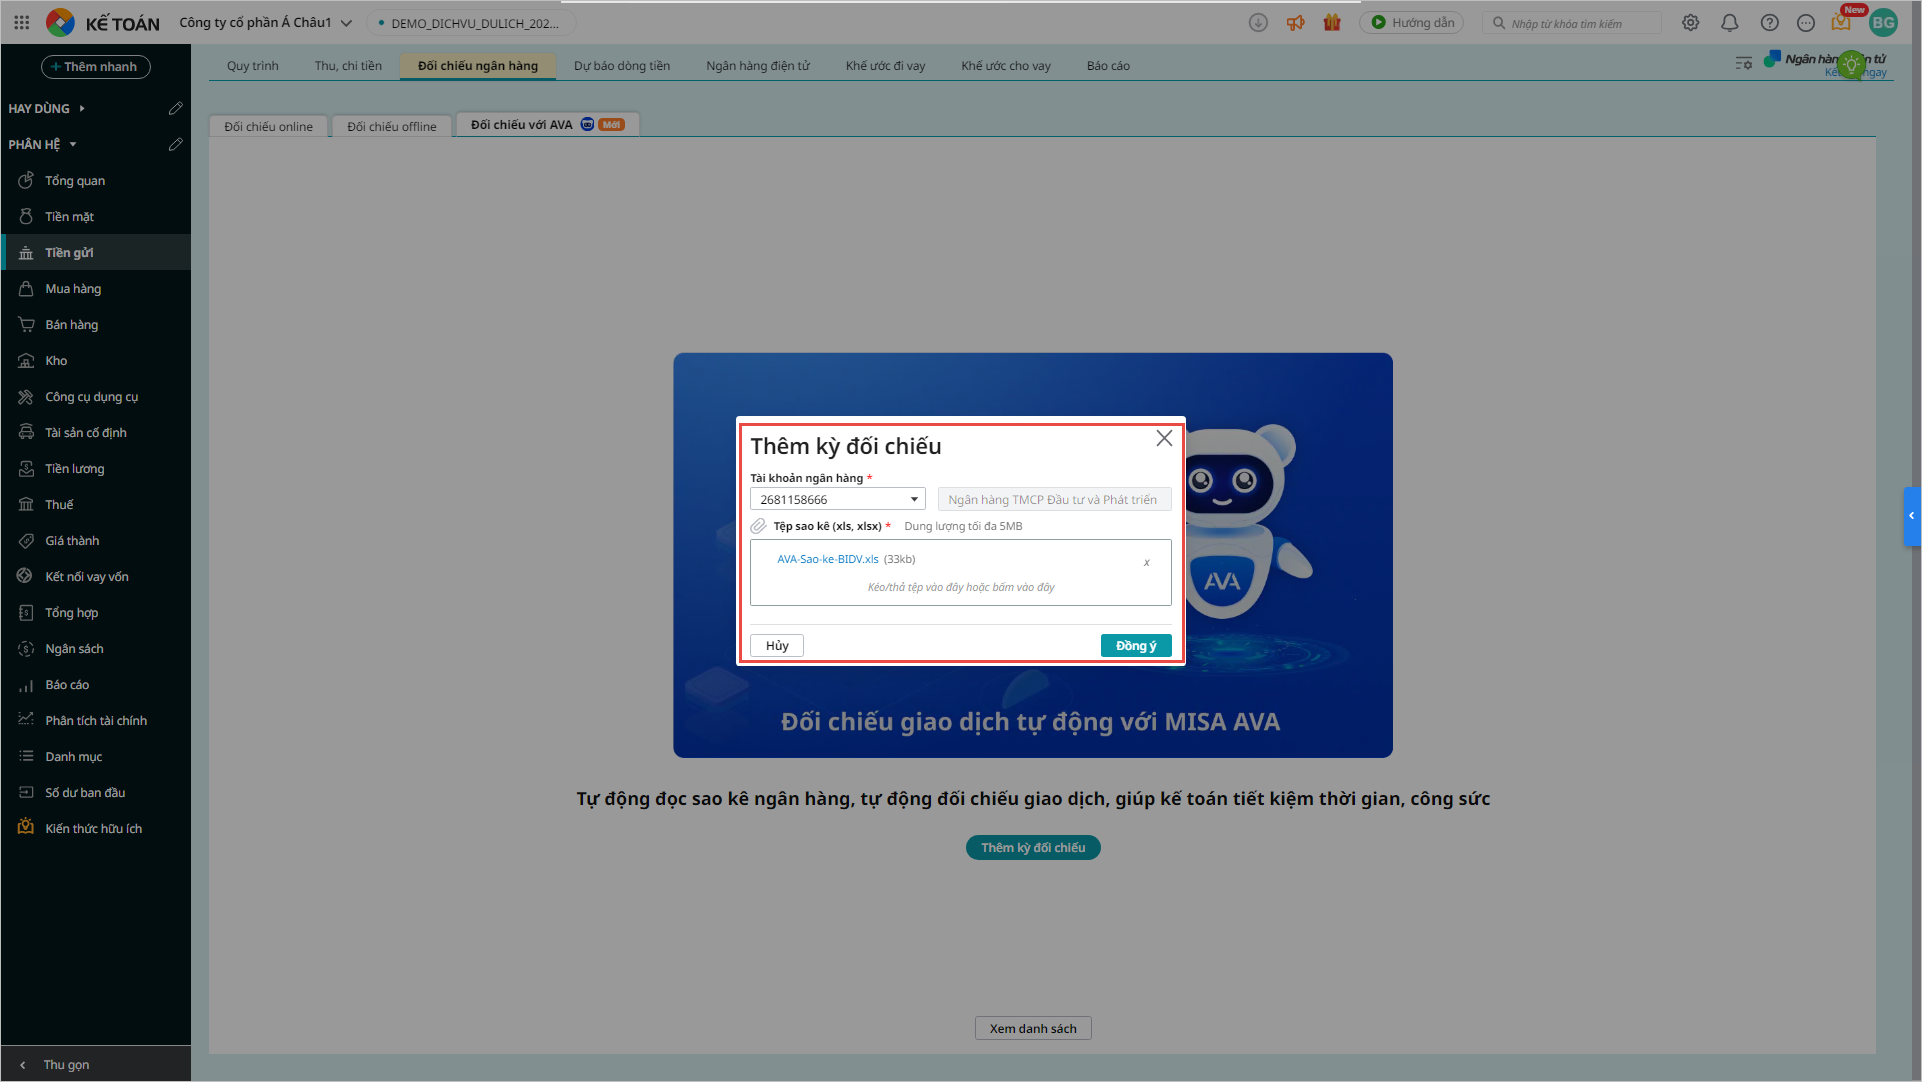Open Giá thành in the sidebar

[x=96, y=540]
